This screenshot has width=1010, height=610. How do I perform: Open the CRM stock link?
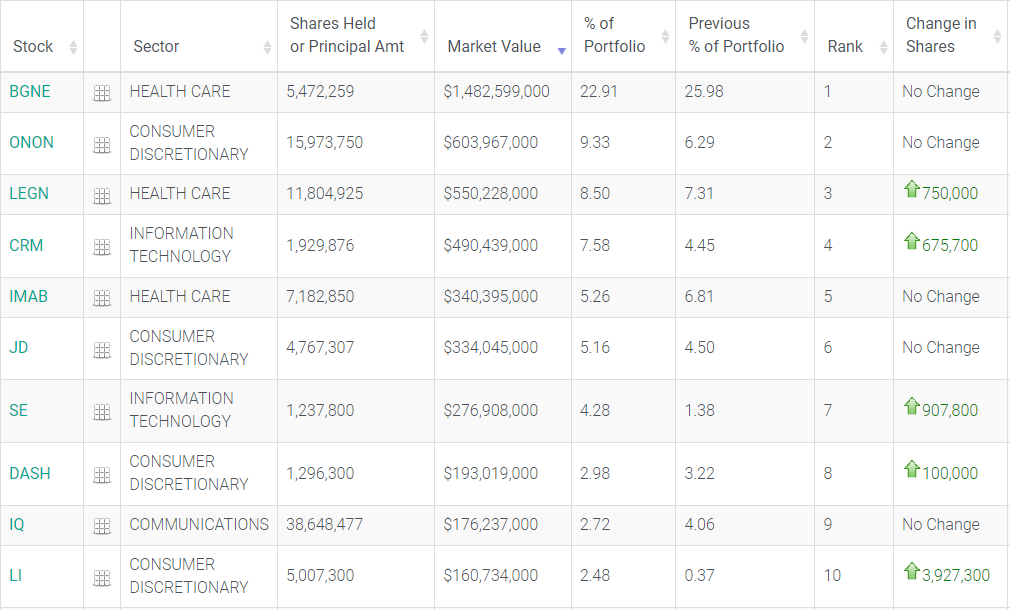click(x=26, y=245)
